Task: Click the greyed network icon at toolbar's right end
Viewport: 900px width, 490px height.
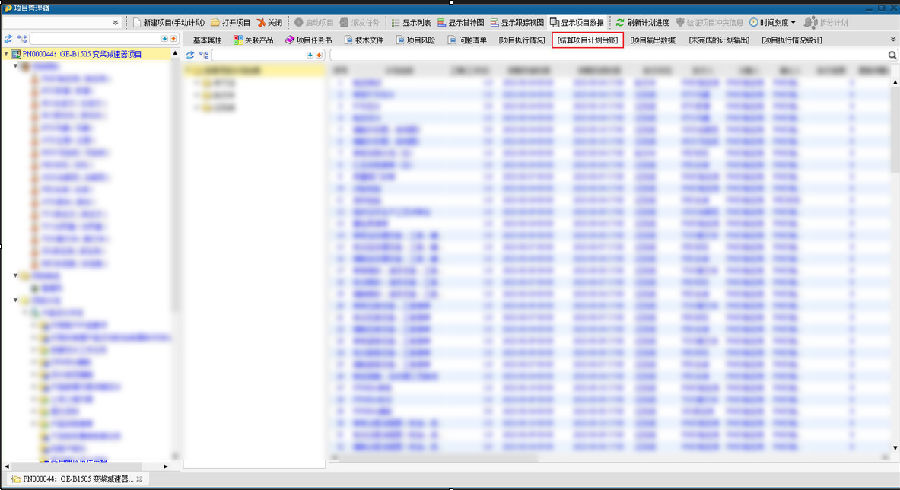Action: (x=810, y=22)
